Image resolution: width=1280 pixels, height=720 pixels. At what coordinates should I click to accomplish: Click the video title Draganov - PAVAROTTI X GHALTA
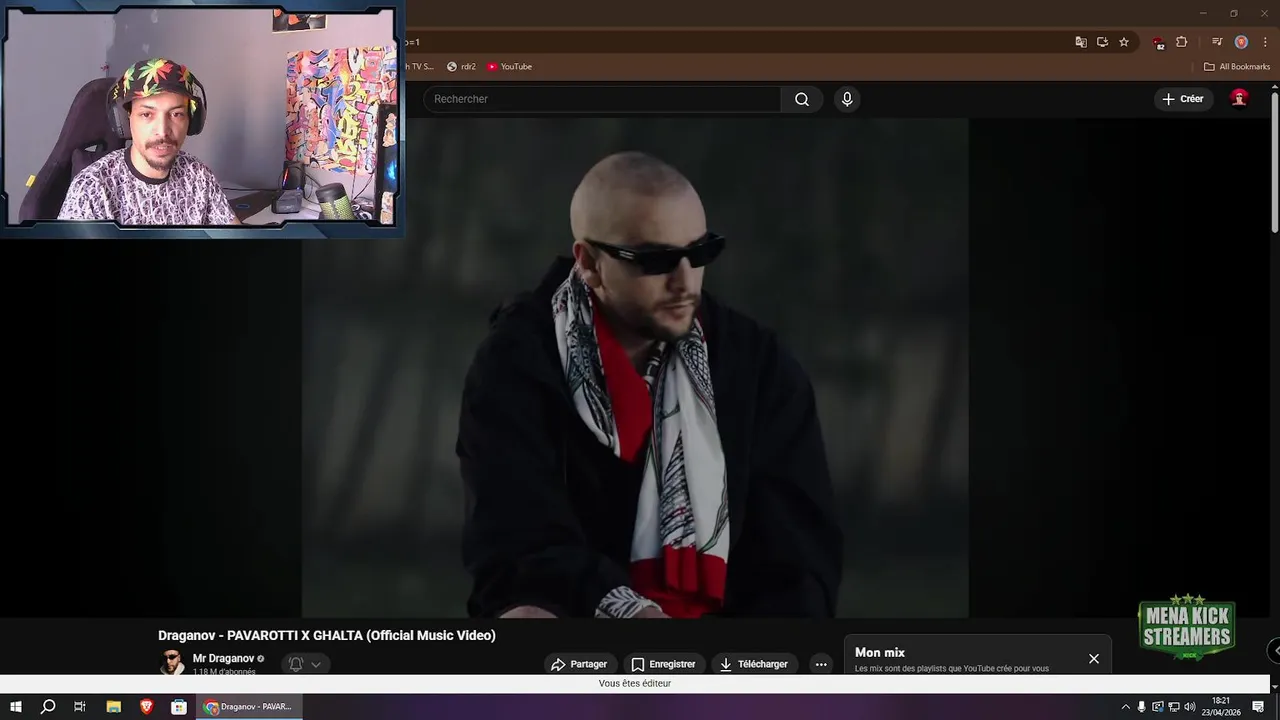[x=327, y=635]
